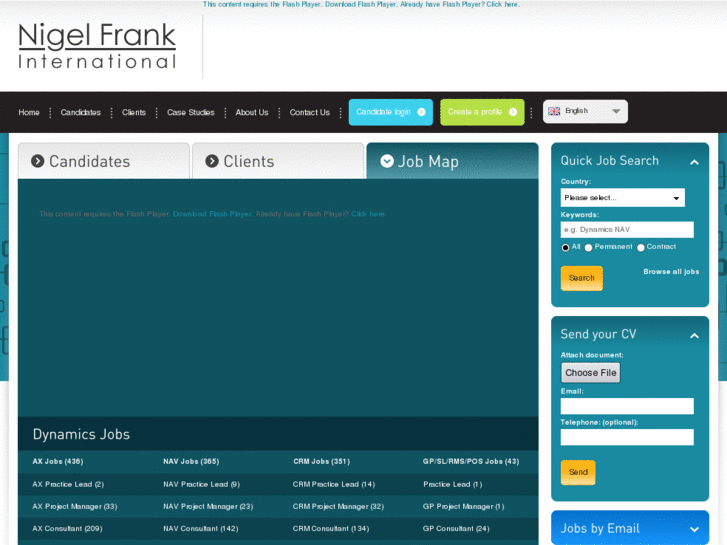Click the UK flag icon in language selector
The width and height of the screenshot is (727, 545).
point(554,111)
